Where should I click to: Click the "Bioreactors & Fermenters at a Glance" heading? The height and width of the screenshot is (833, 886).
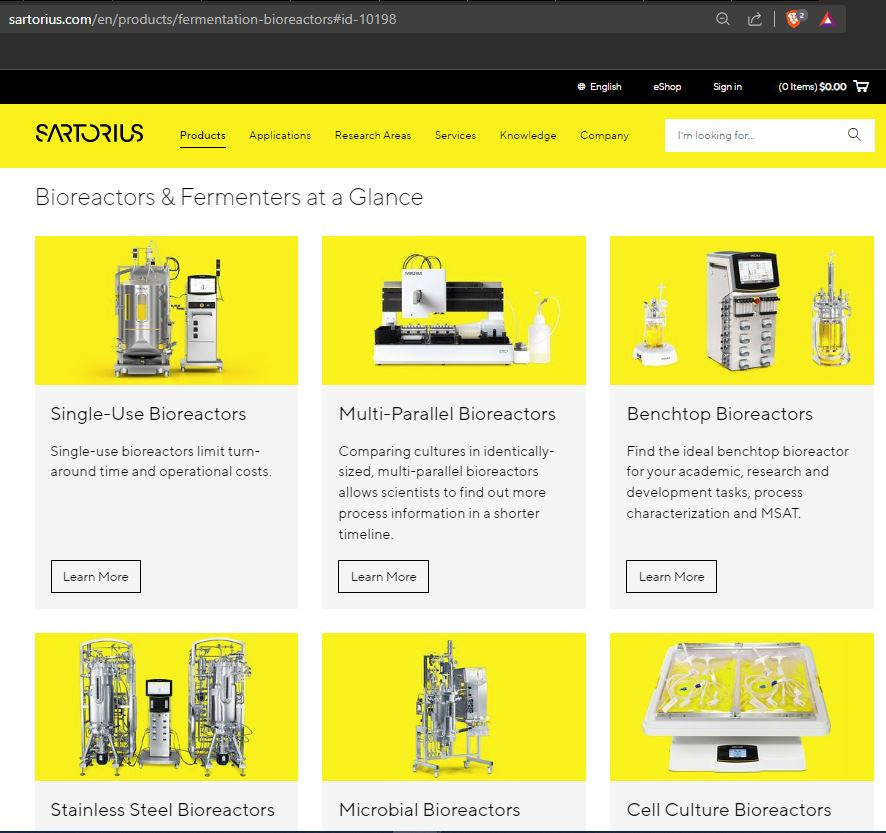coord(229,197)
